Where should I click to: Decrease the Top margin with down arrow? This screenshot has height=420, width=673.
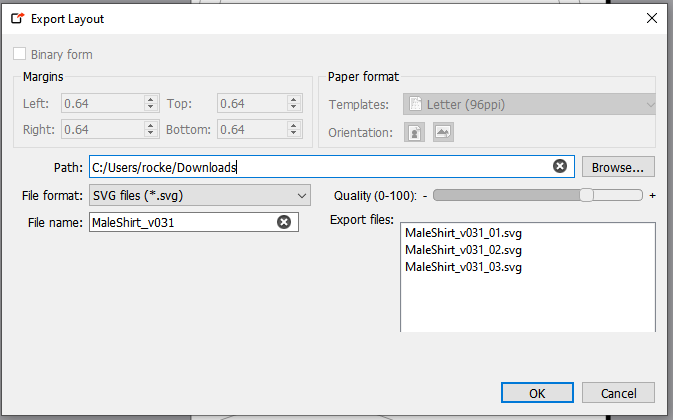(294, 106)
